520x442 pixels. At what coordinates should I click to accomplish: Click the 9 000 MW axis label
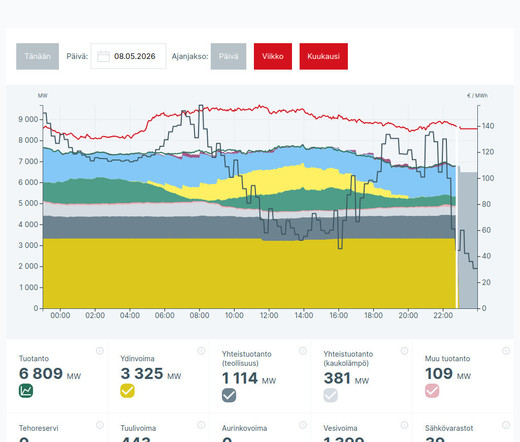click(28, 119)
